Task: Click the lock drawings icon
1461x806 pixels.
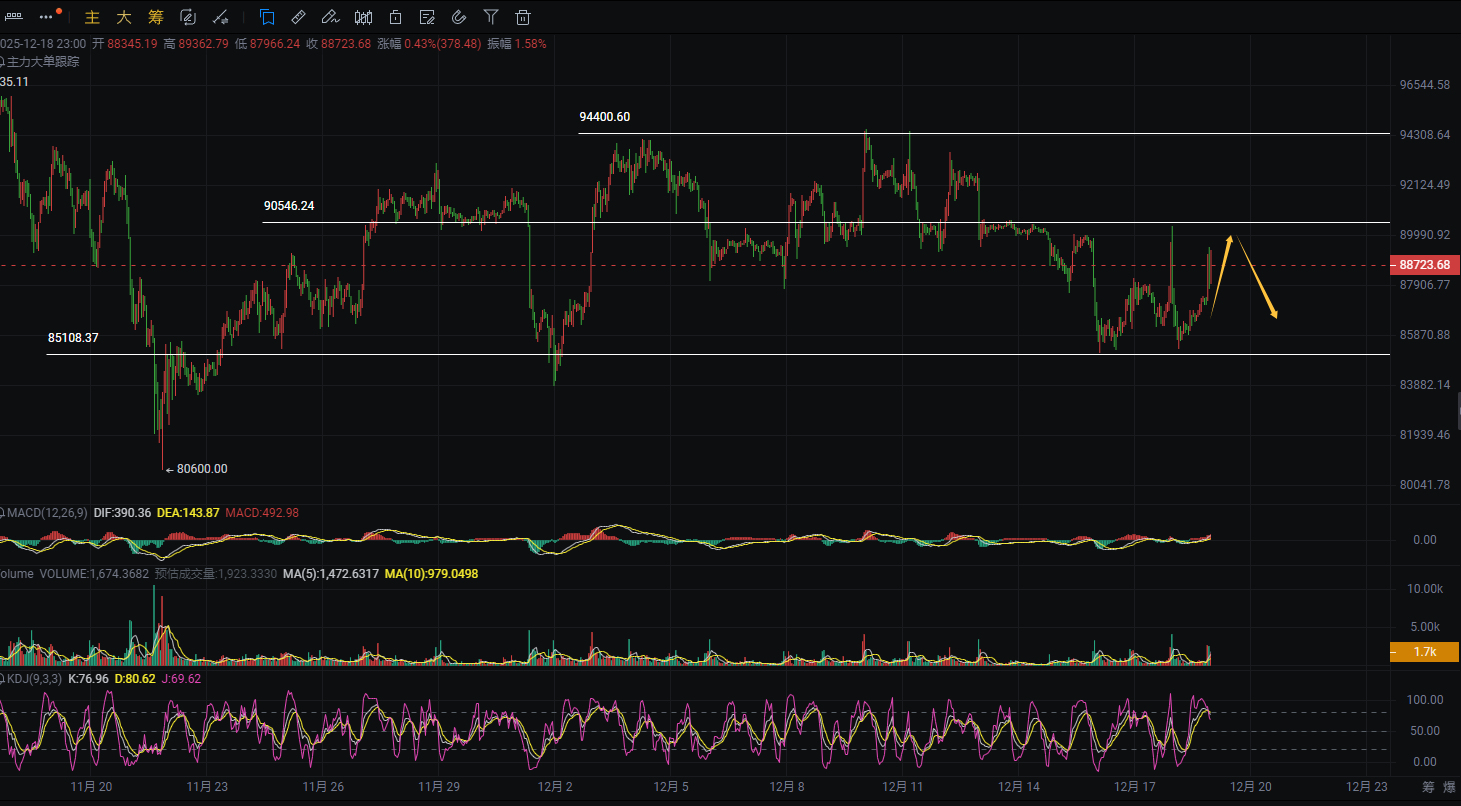Action: tap(396, 17)
